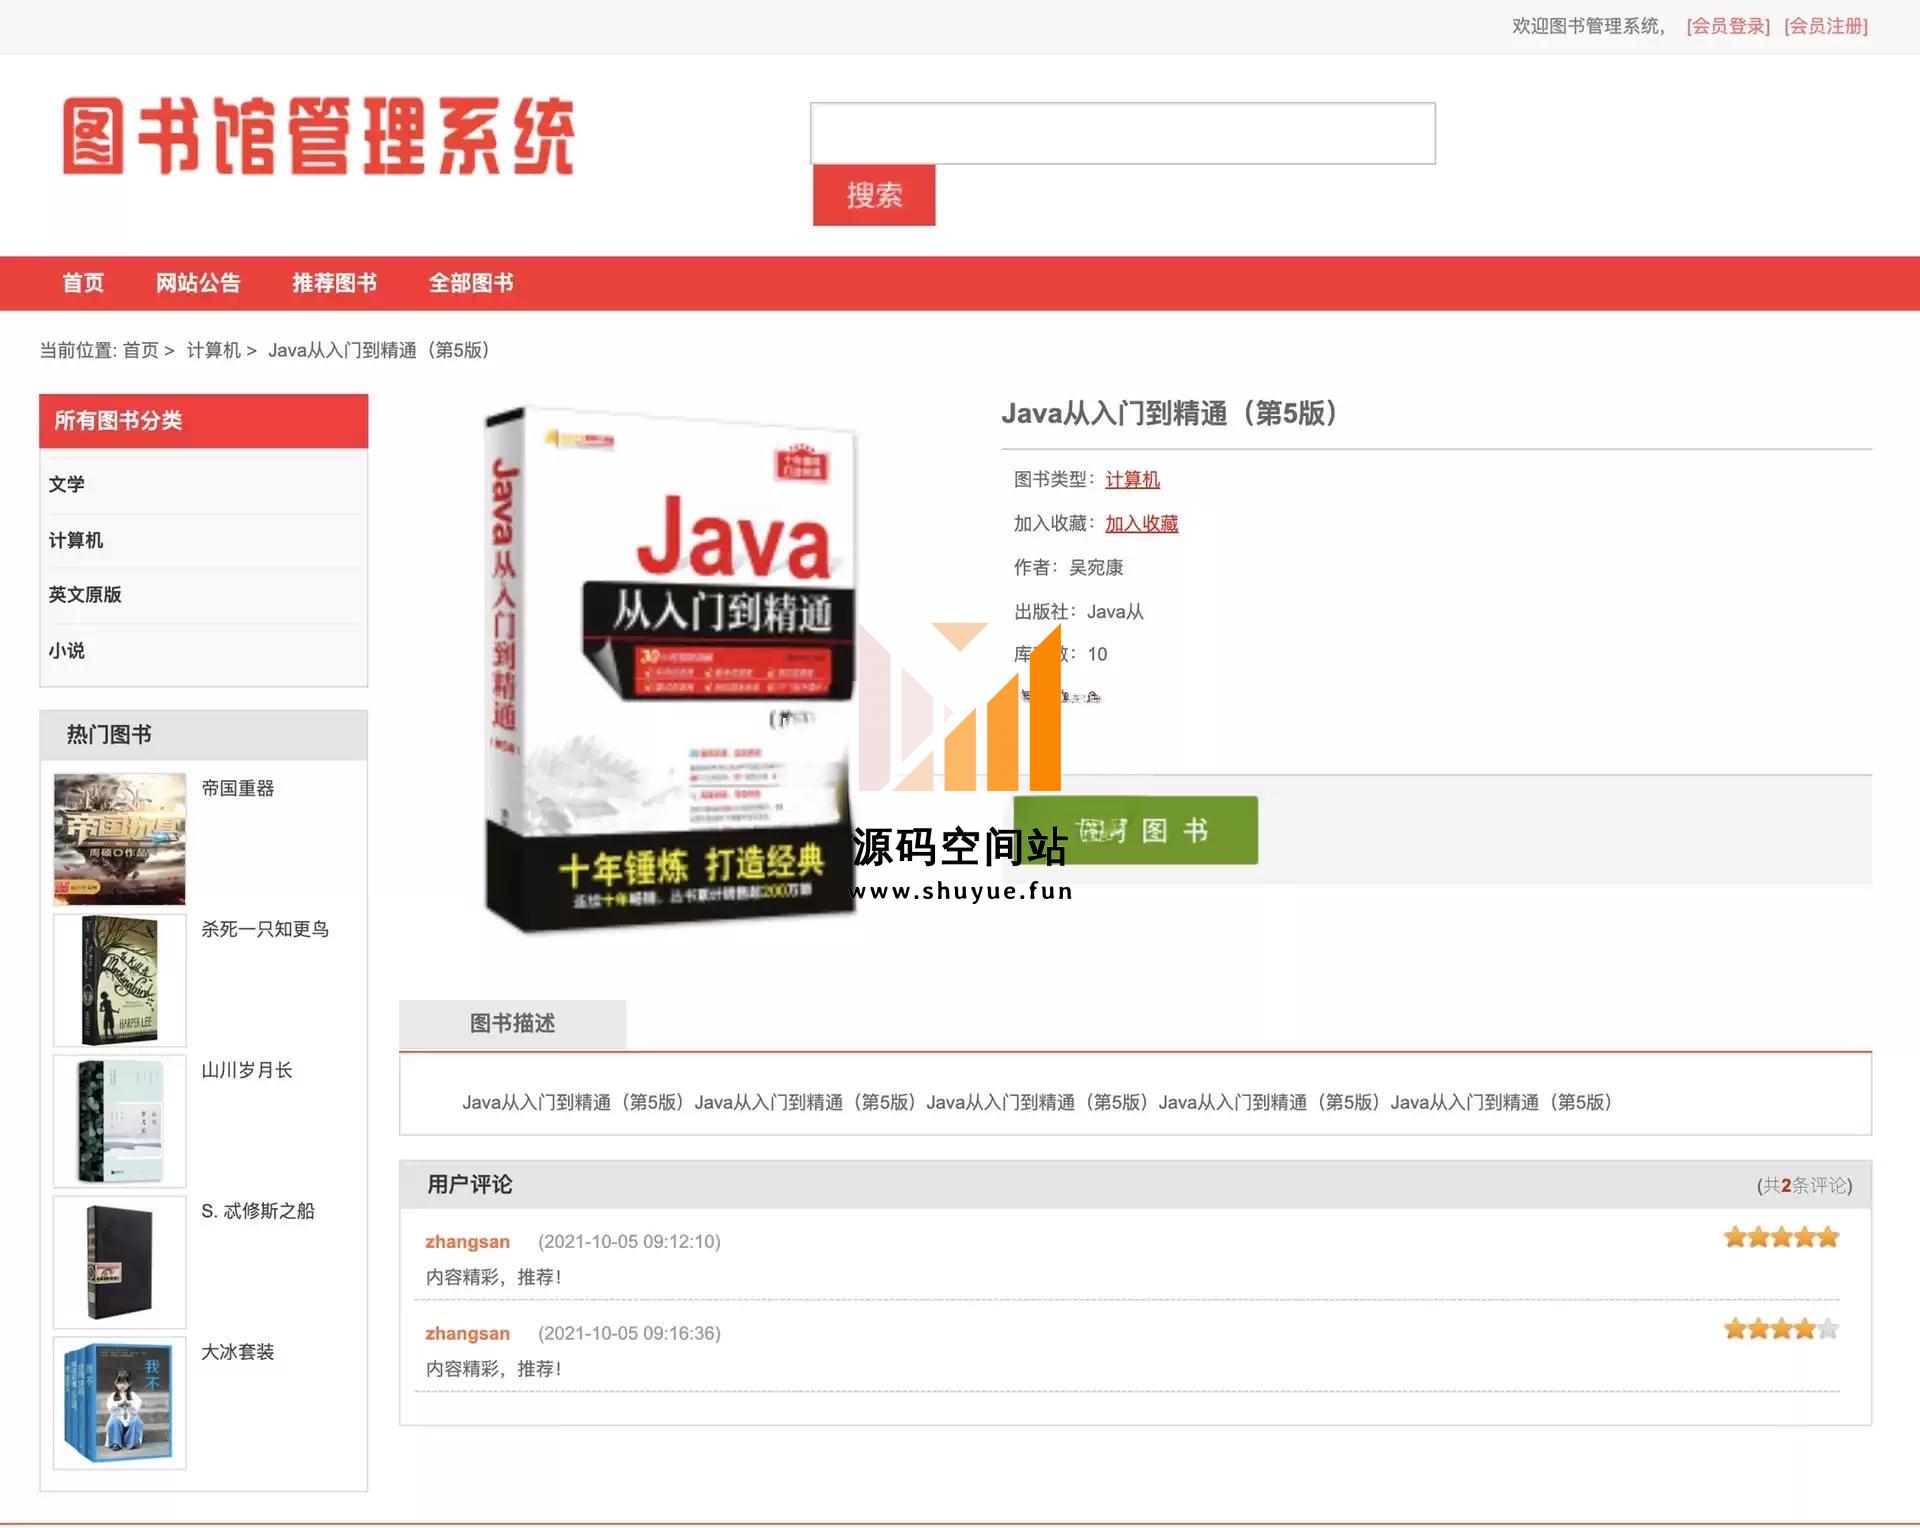Click the author text 吴宛康

point(1096,568)
